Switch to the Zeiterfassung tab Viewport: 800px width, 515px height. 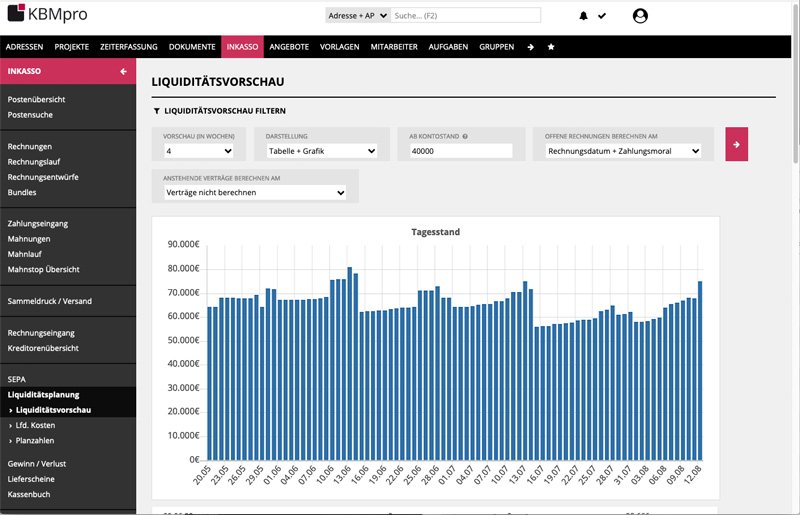coord(129,47)
